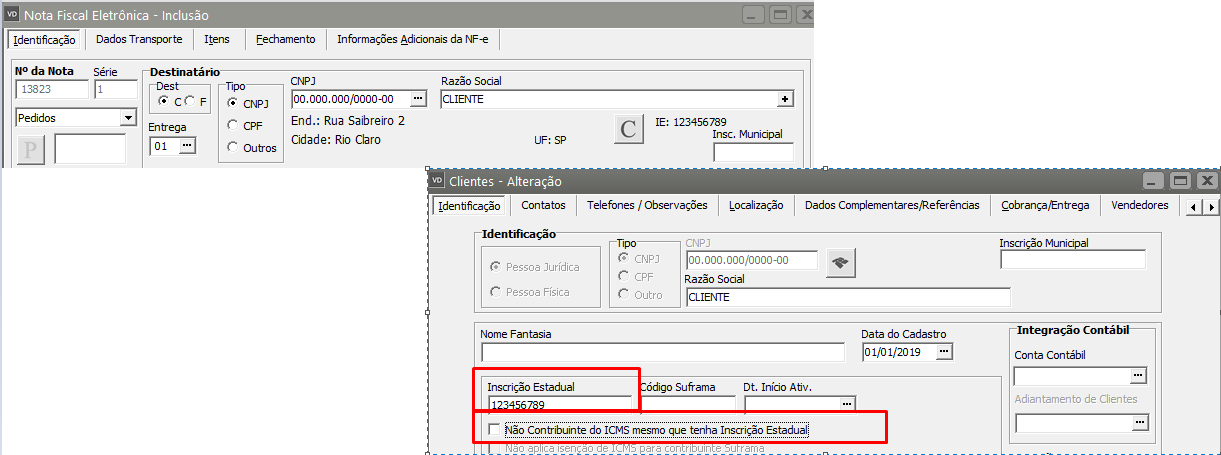Click Inscrição Municipal field in Clientes window

1072,260
